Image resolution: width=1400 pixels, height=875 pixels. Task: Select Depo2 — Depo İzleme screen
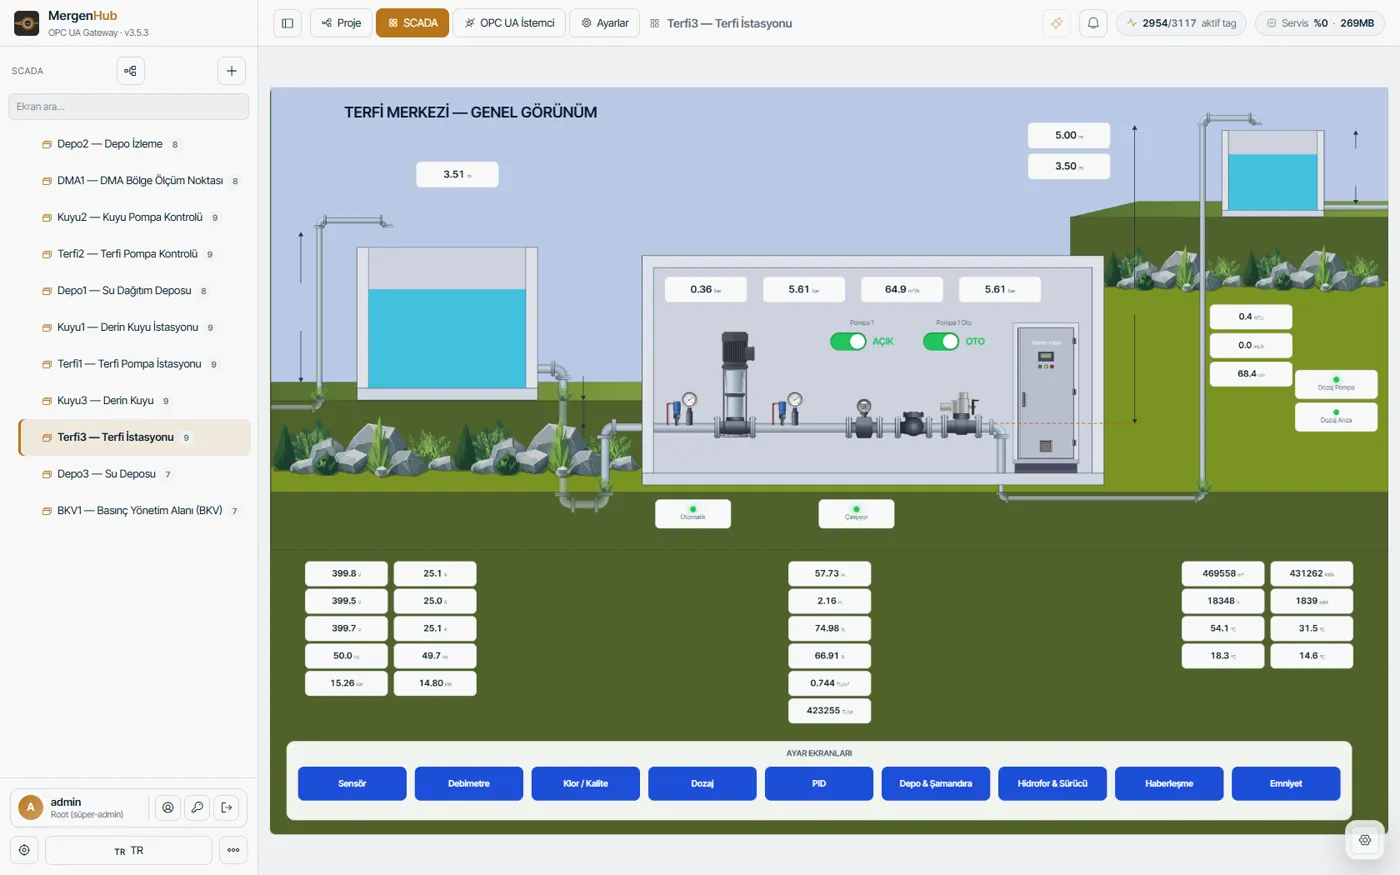click(134, 144)
